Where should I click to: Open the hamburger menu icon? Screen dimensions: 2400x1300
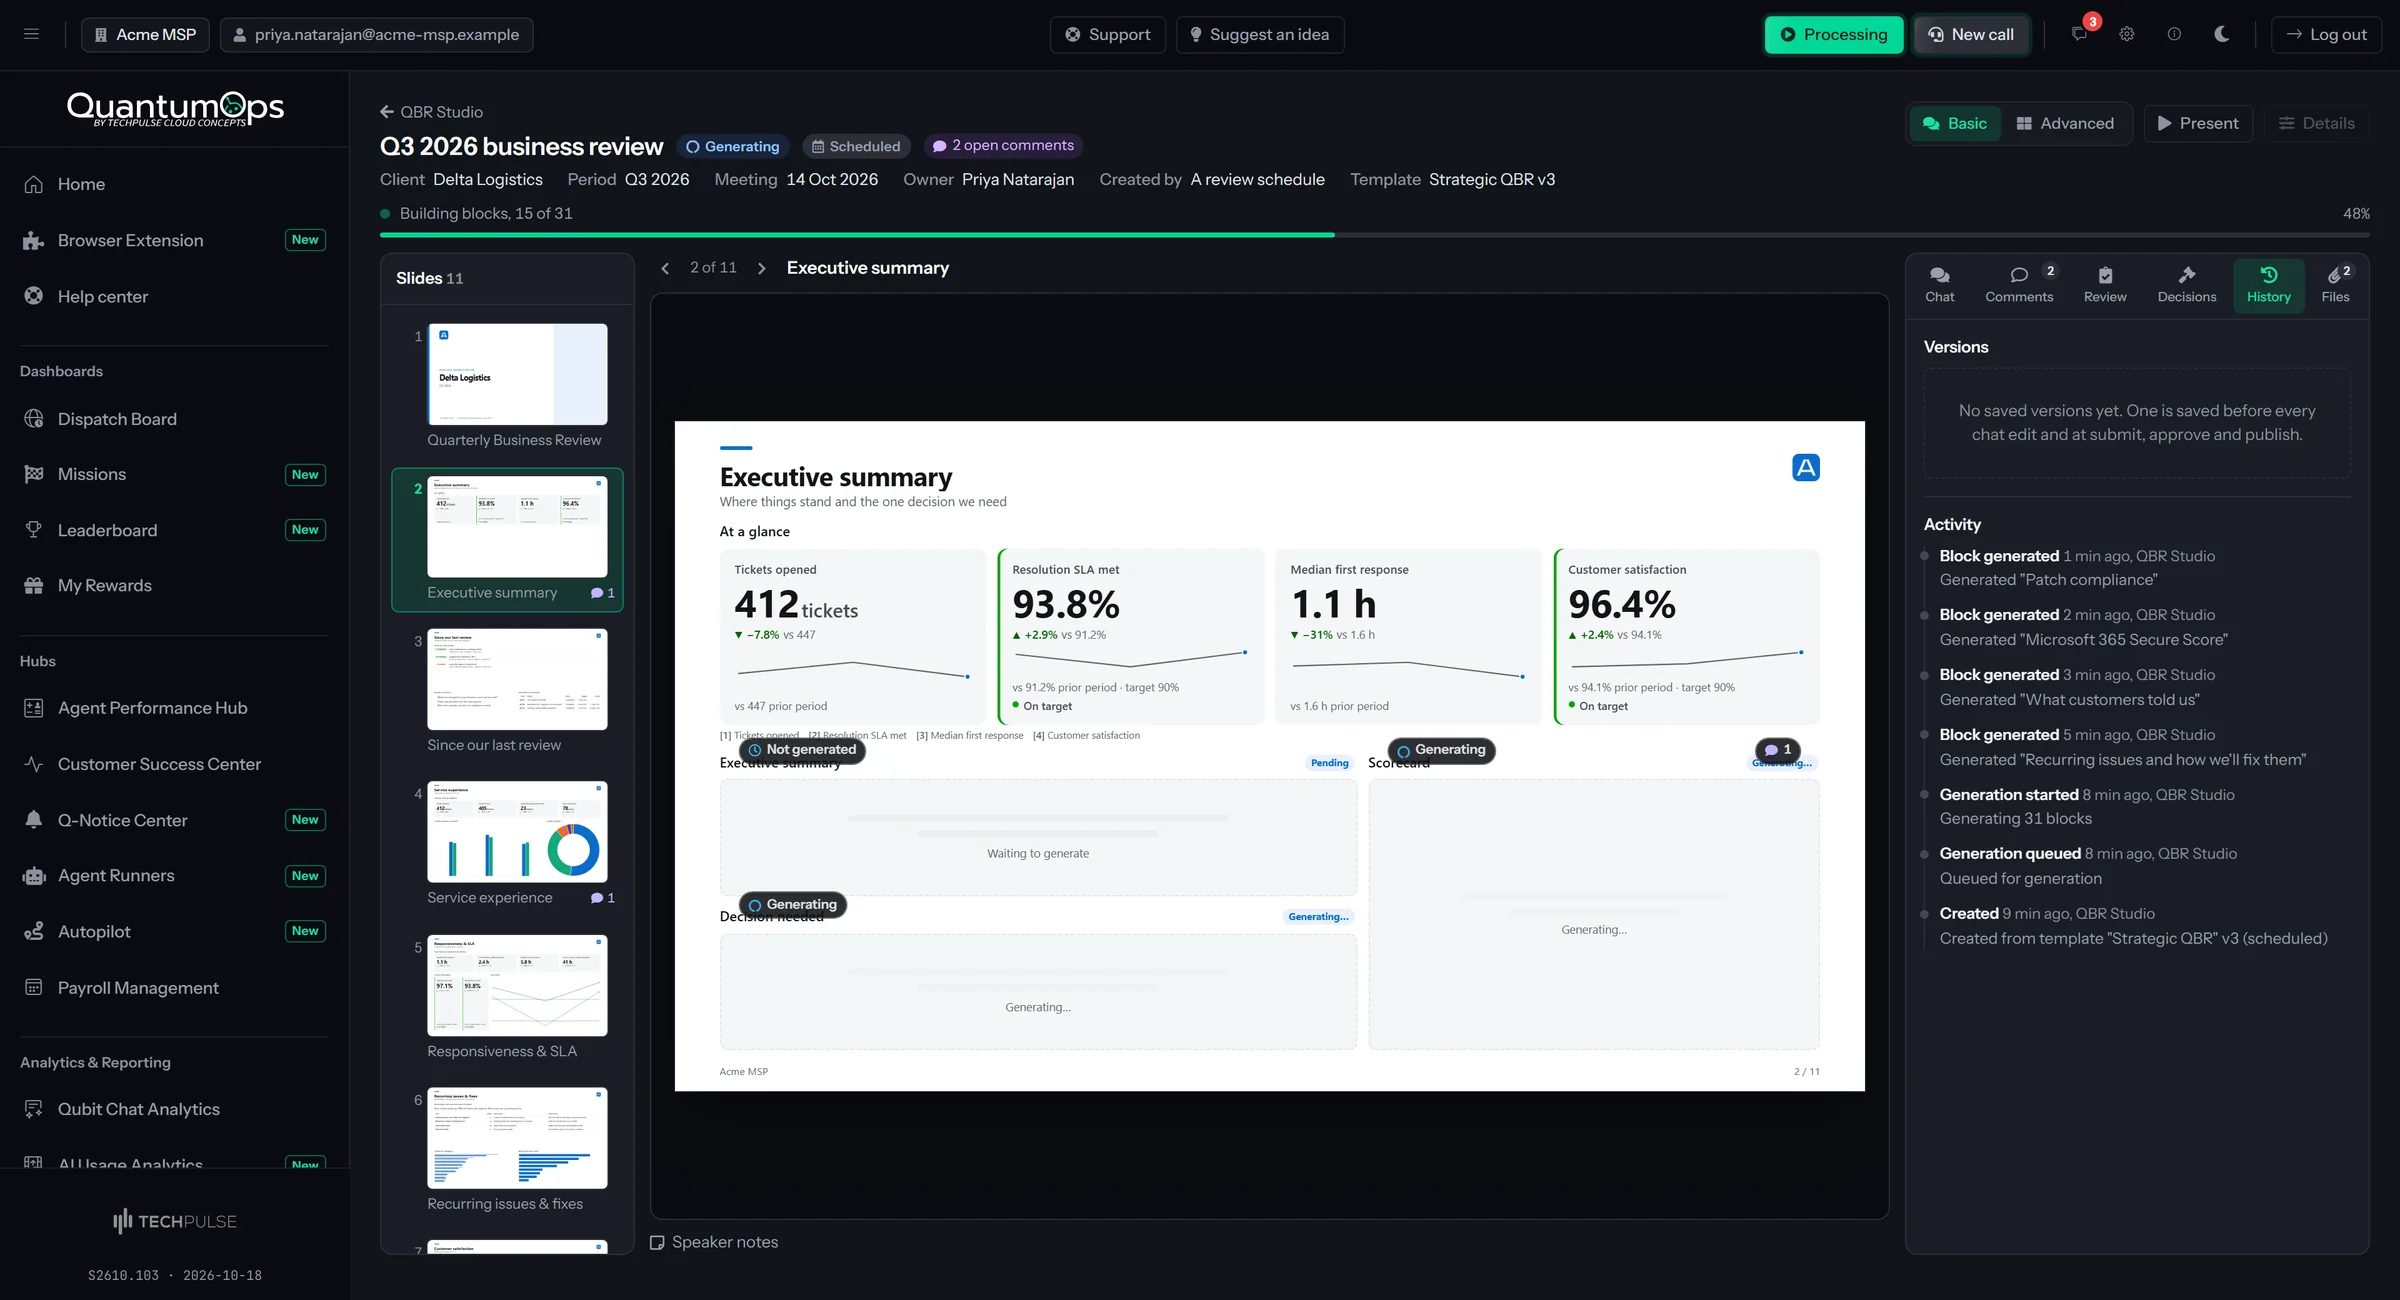(32, 34)
